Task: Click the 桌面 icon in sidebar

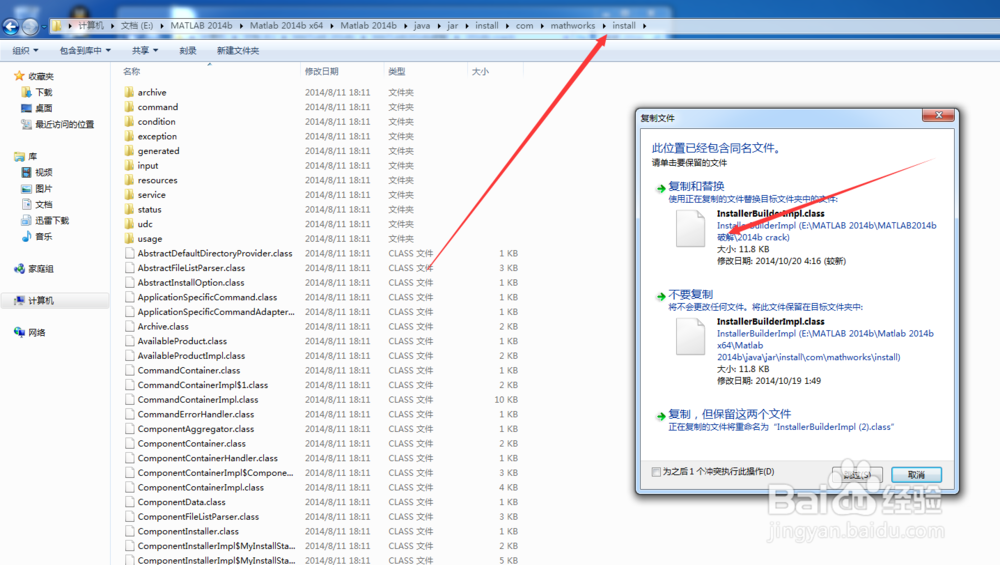Action: click(x=26, y=108)
